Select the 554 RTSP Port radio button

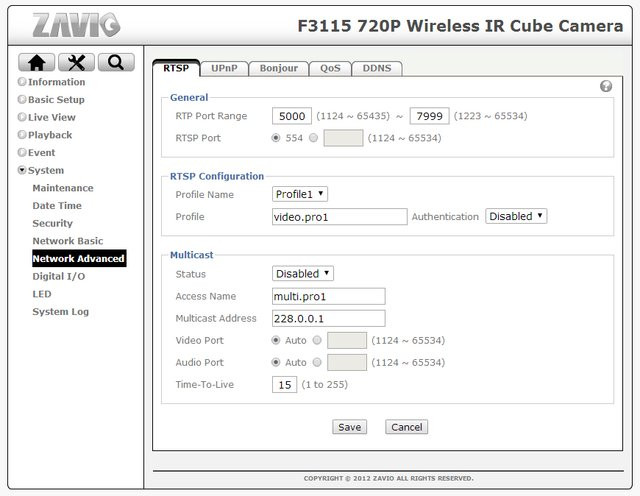[276, 138]
